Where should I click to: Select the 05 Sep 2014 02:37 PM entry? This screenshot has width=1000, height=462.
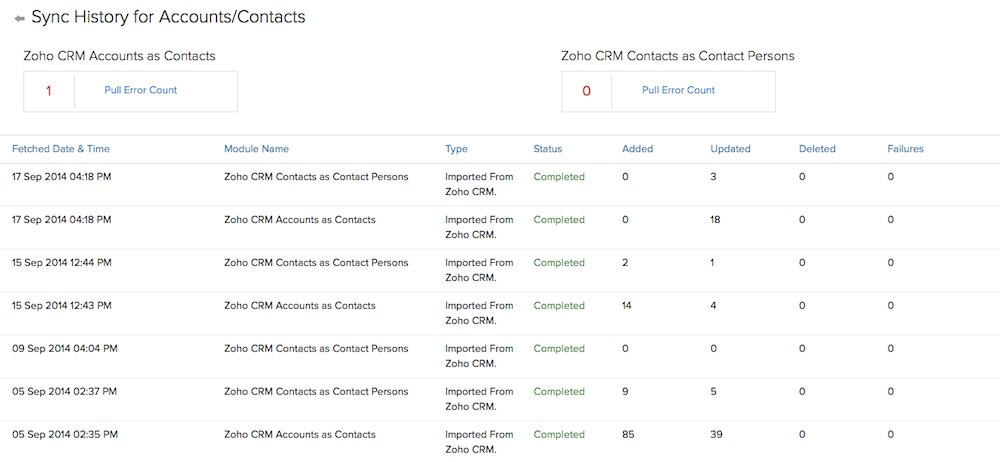(x=64, y=392)
